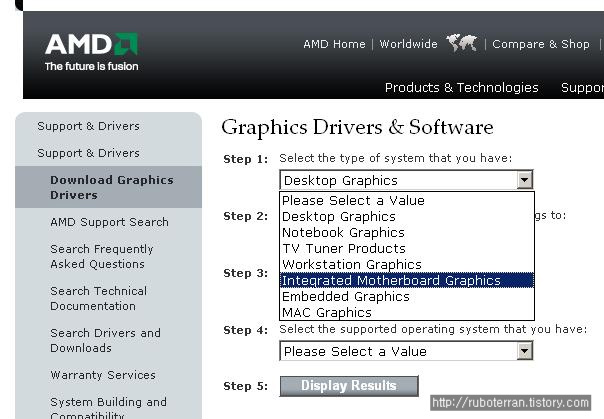
Task: Click the Worldwide globe map icon
Action: point(461,43)
